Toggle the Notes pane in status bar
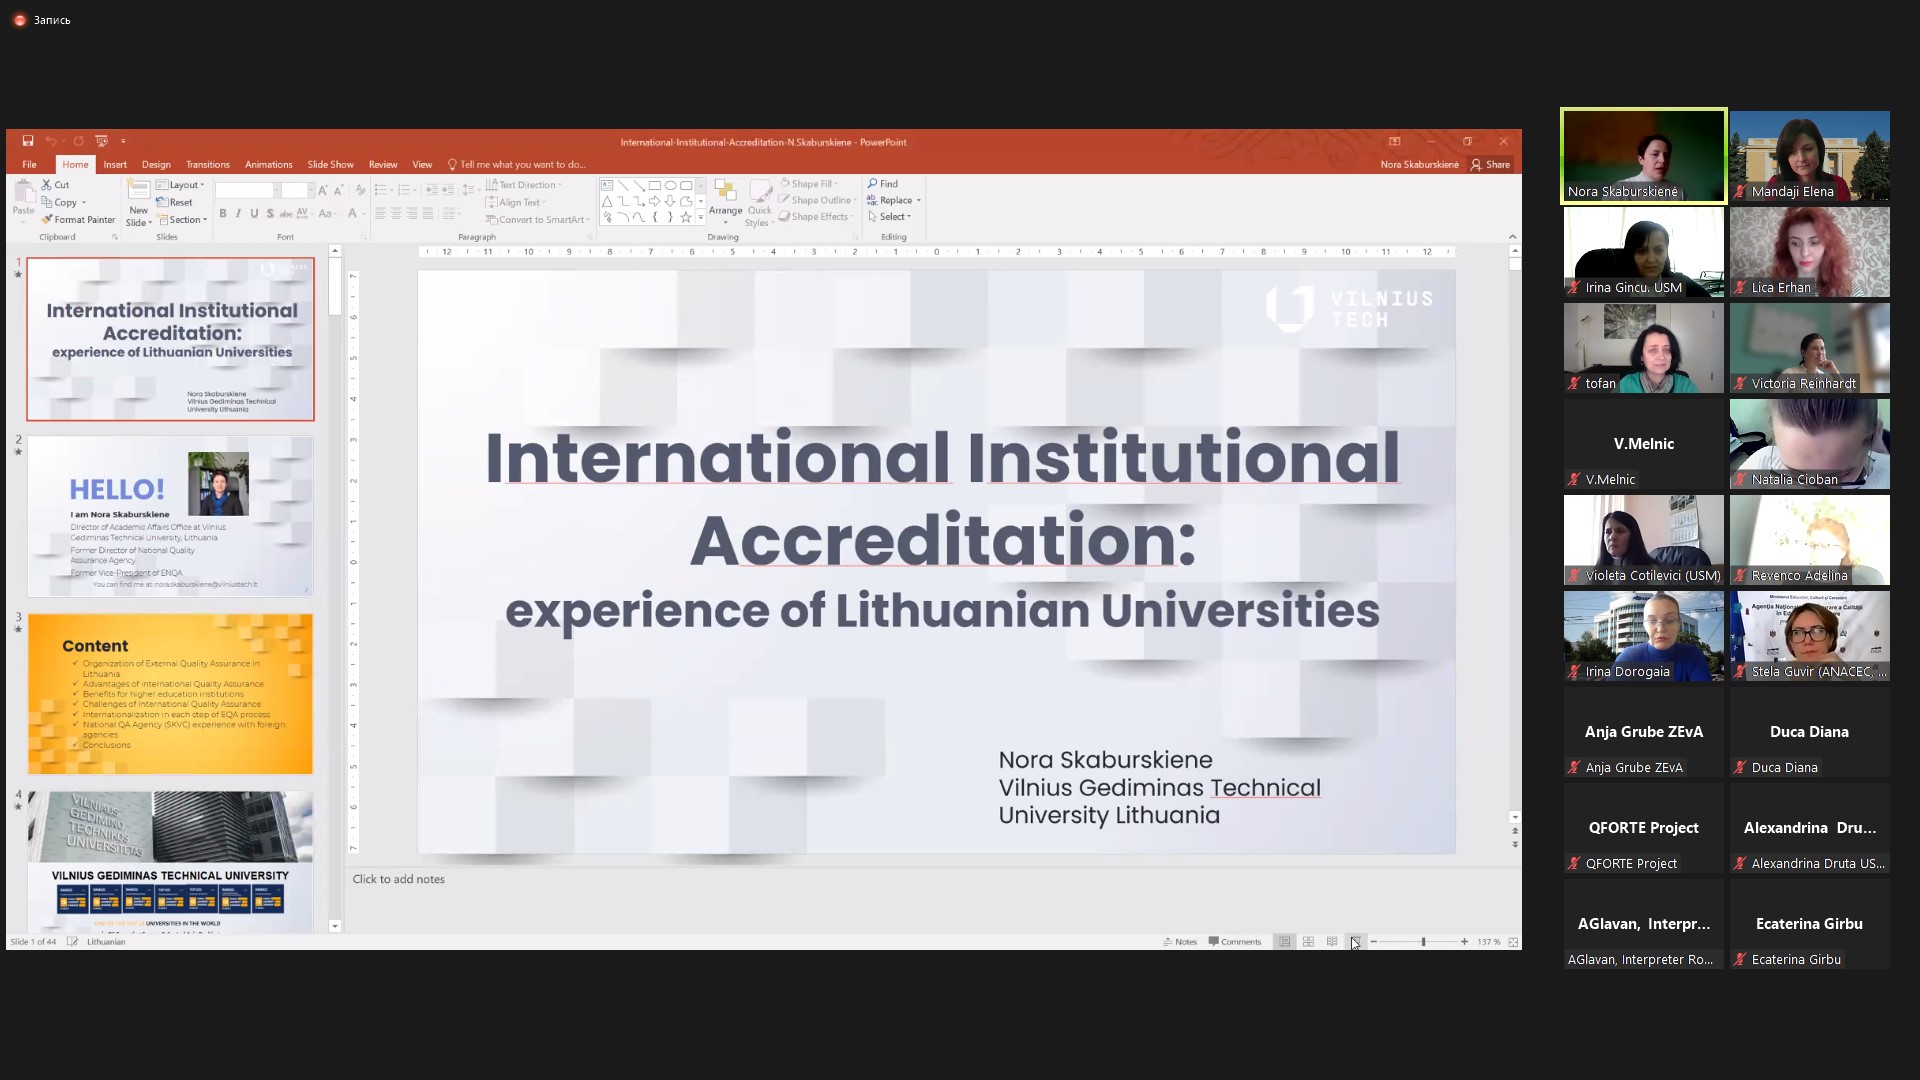 pos(1180,942)
